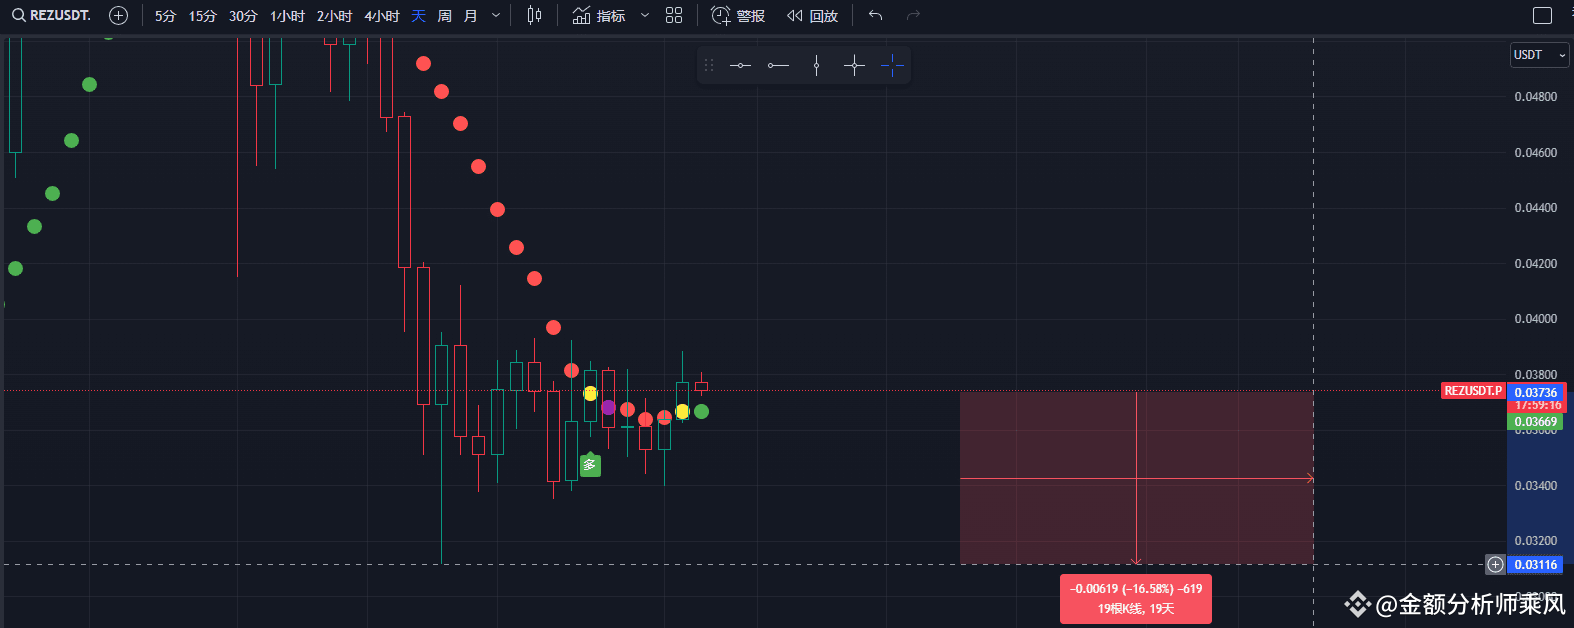Select the vertical line drawing tool
The height and width of the screenshot is (628, 1574).
coord(816,65)
